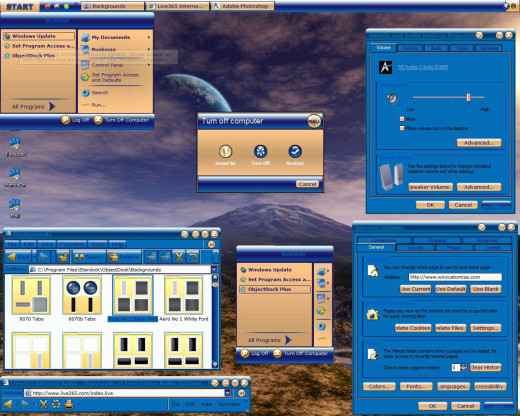
Task: Switch to the Security tab in Internet Options
Action: [x=415, y=248]
